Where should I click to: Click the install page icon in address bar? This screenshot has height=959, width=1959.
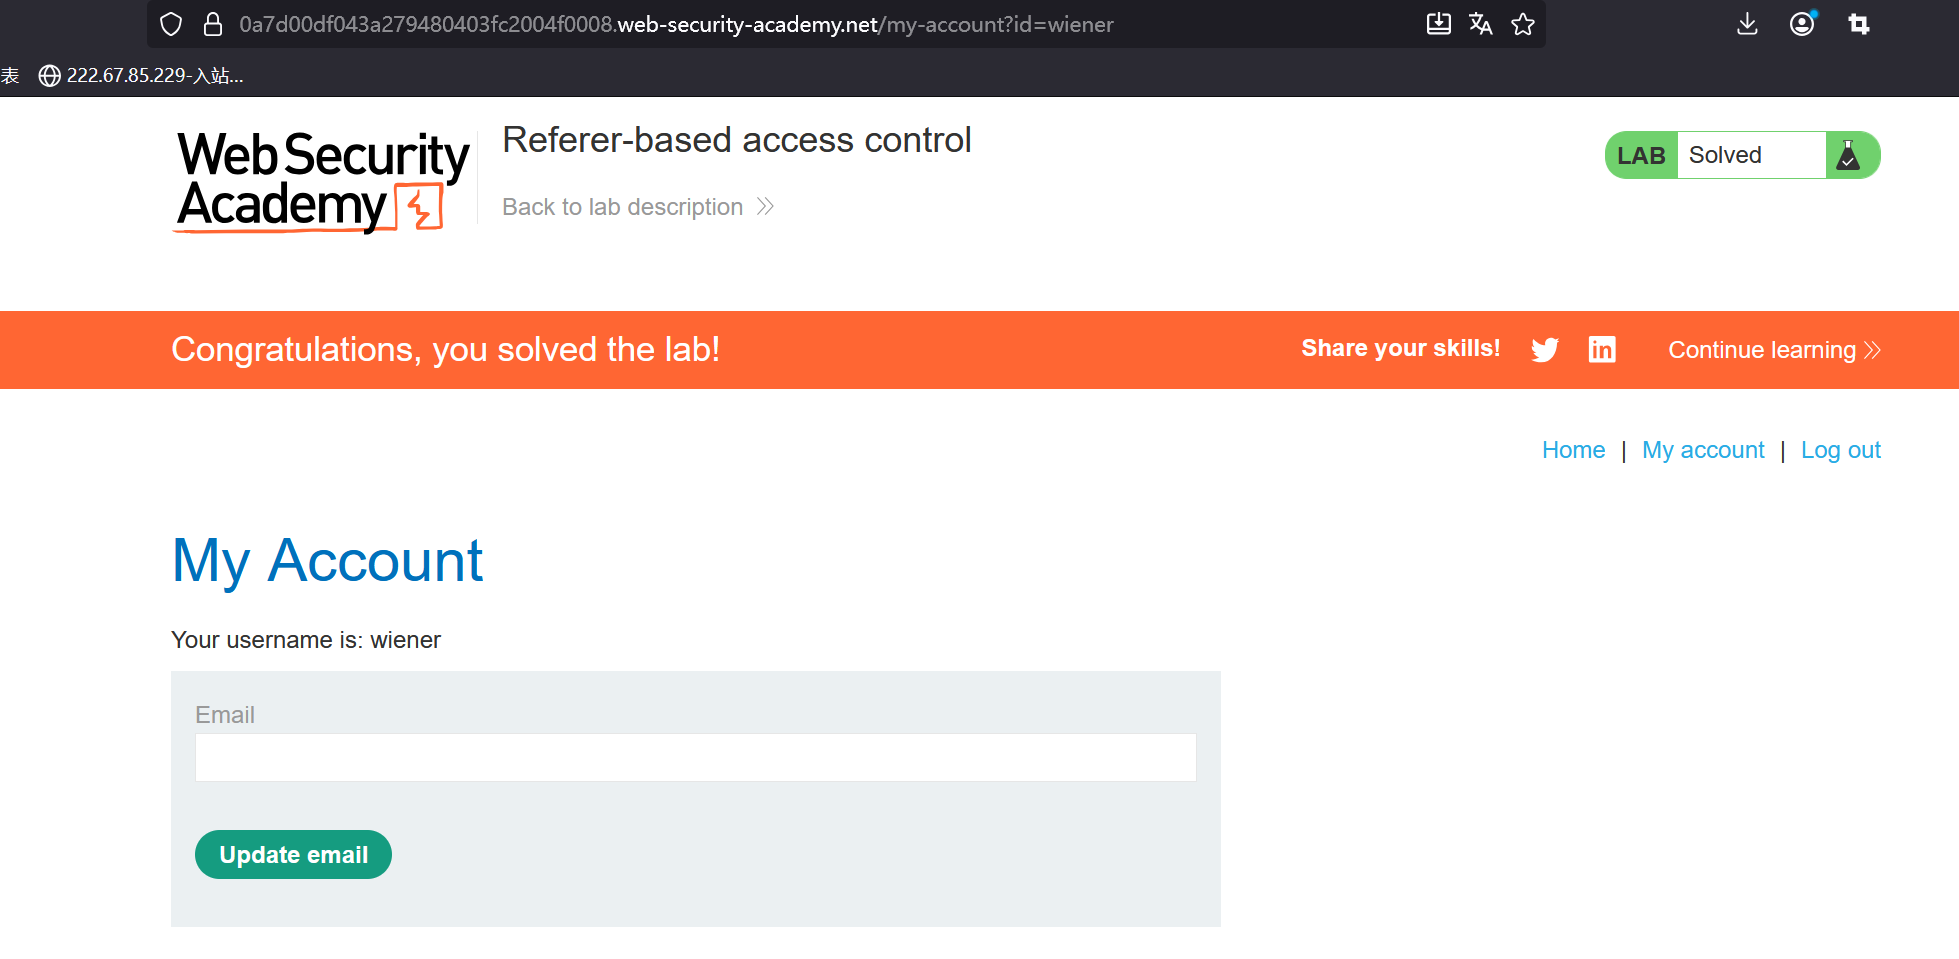(x=1438, y=24)
